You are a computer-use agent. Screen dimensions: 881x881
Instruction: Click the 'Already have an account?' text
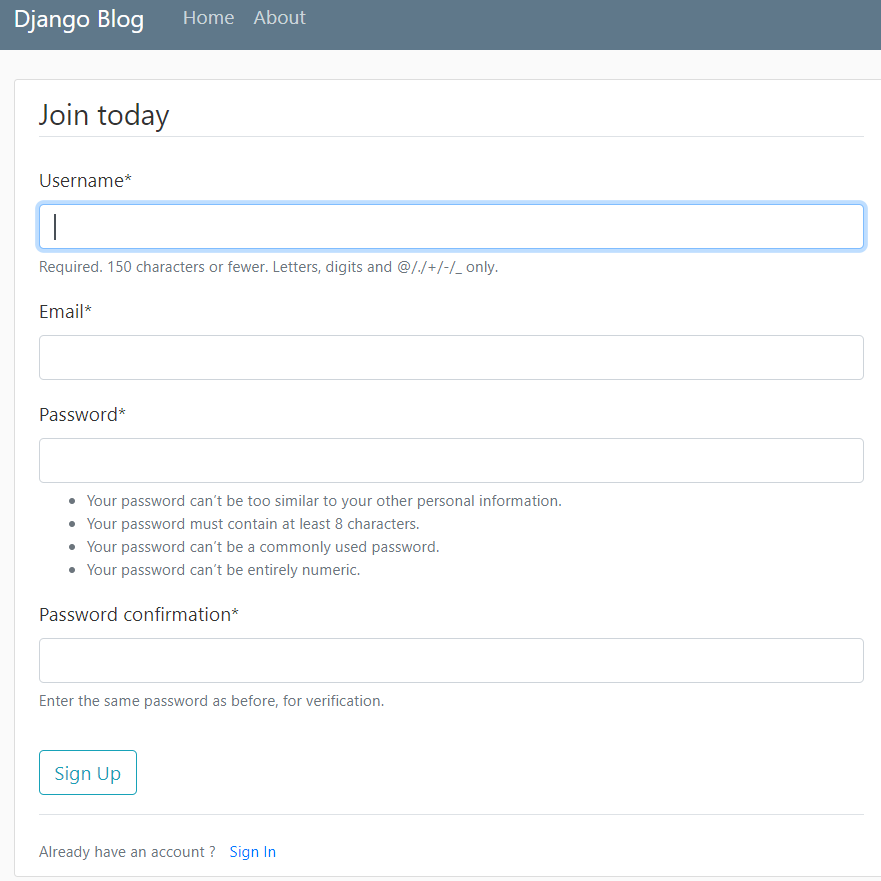tap(127, 851)
